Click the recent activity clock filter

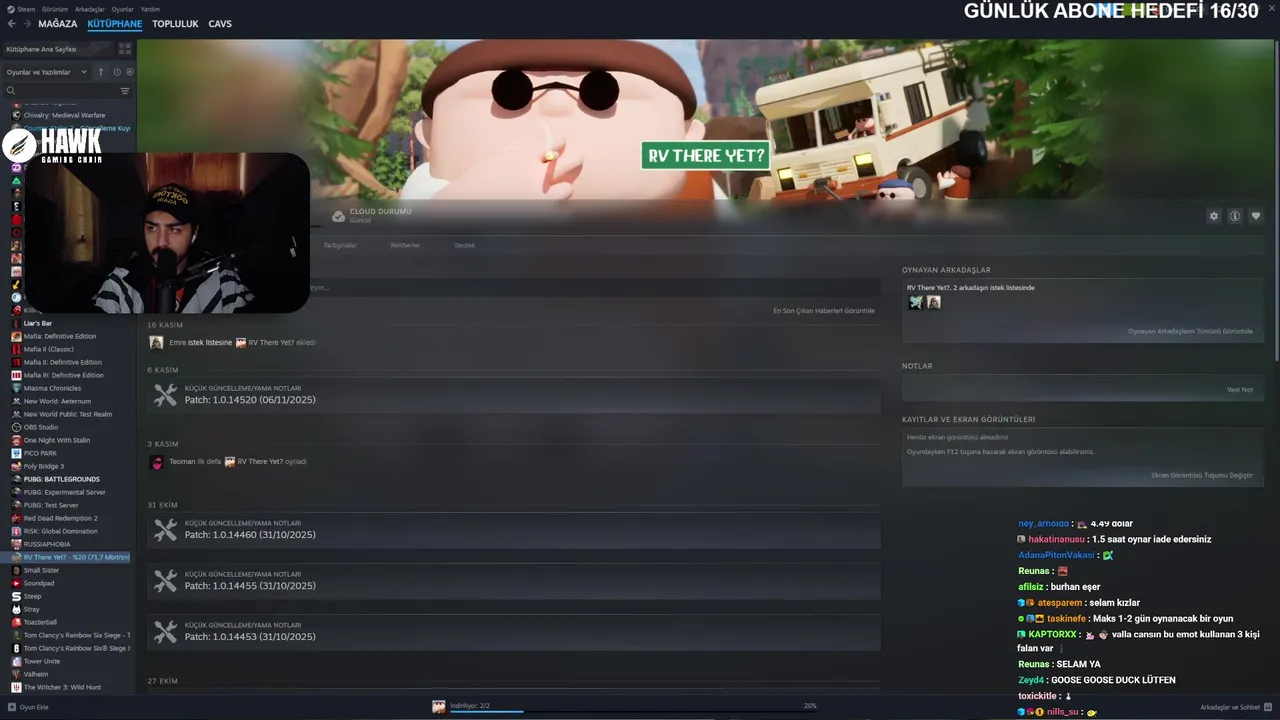[x=117, y=72]
